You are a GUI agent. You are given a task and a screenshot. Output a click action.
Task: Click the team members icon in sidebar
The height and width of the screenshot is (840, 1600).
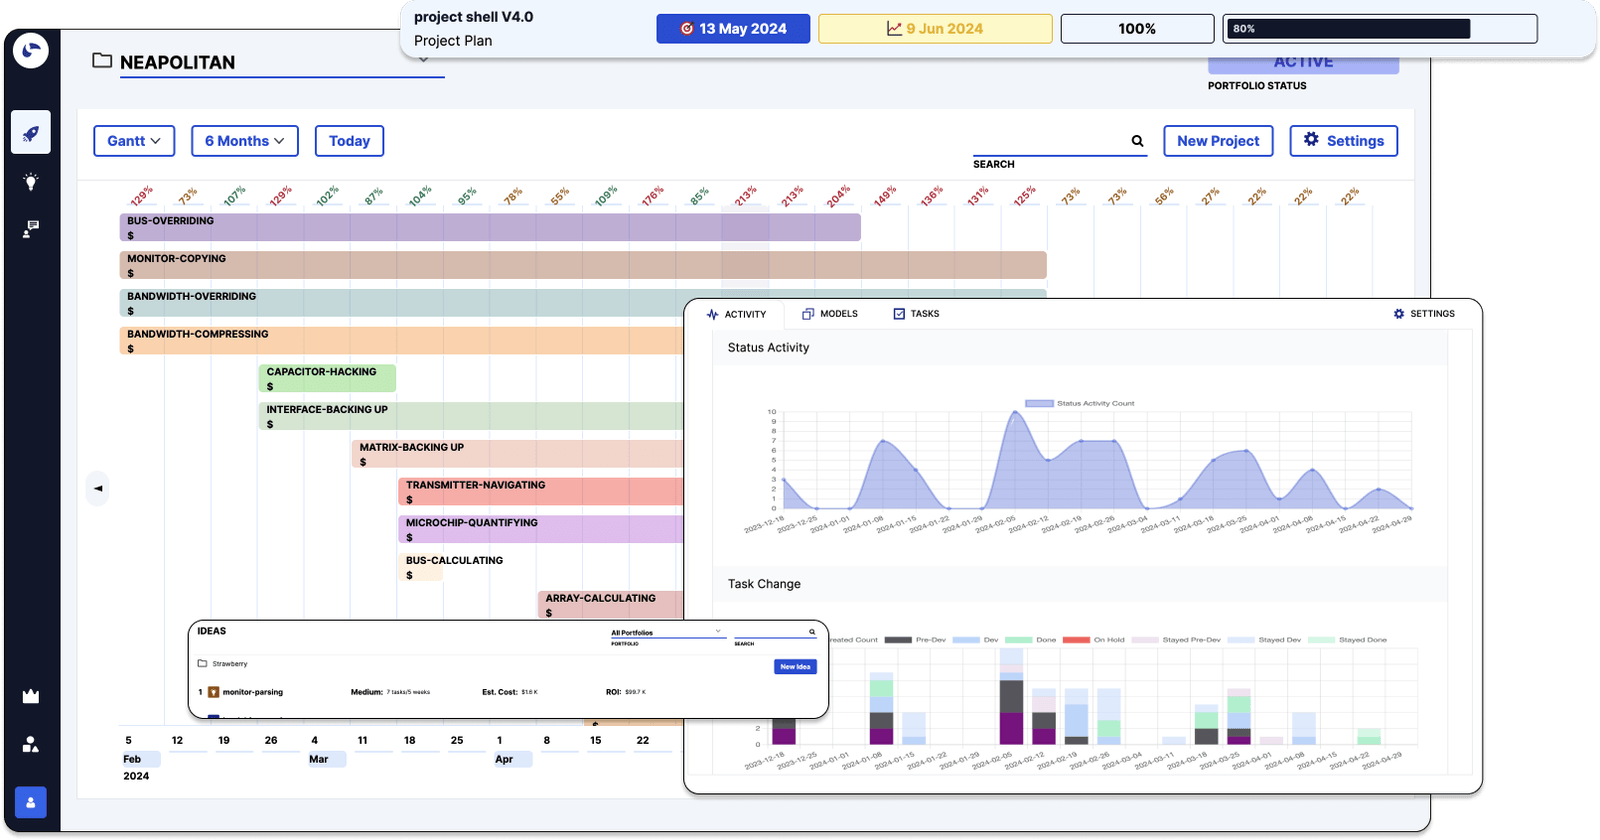[x=31, y=744]
